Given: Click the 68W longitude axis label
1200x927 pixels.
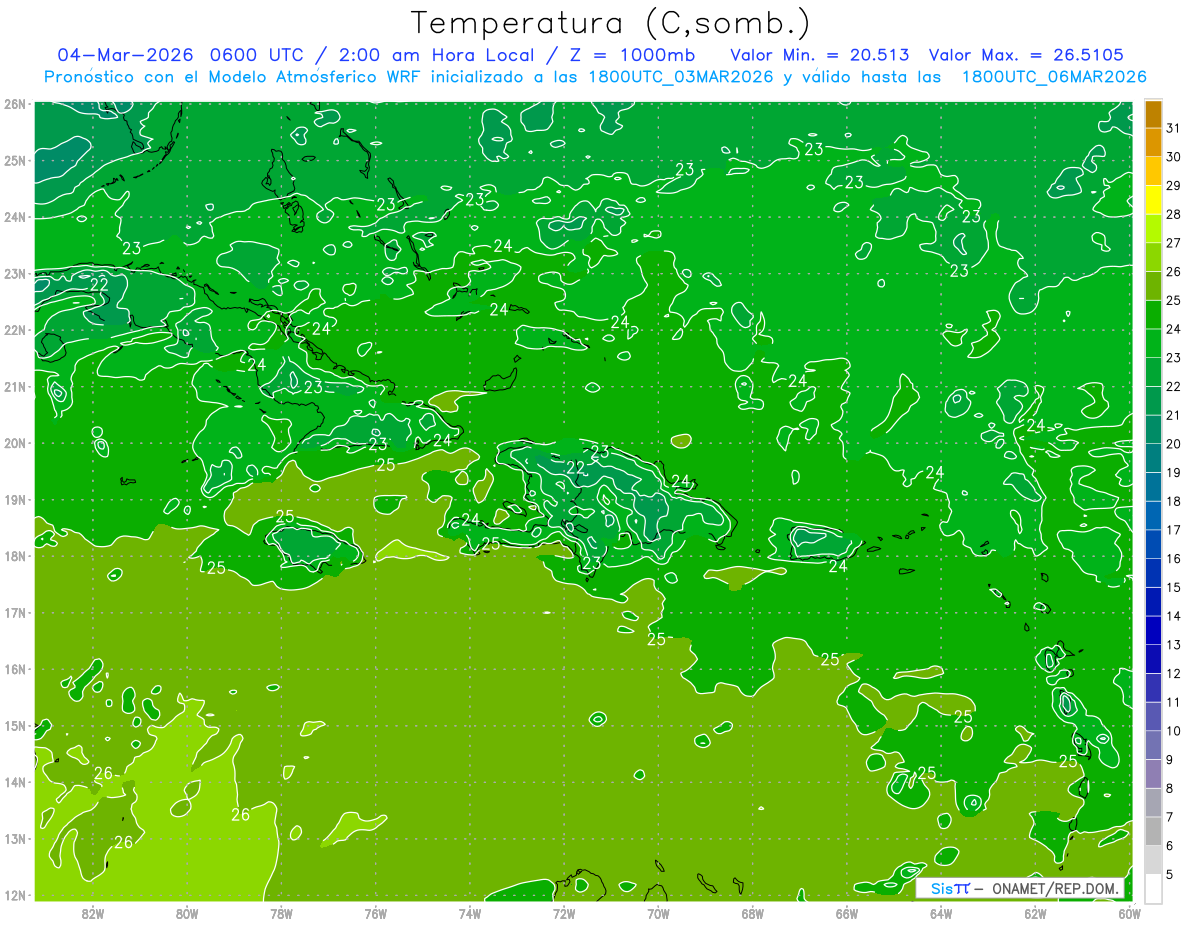Looking at the screenshot, I should click(752, 913).
